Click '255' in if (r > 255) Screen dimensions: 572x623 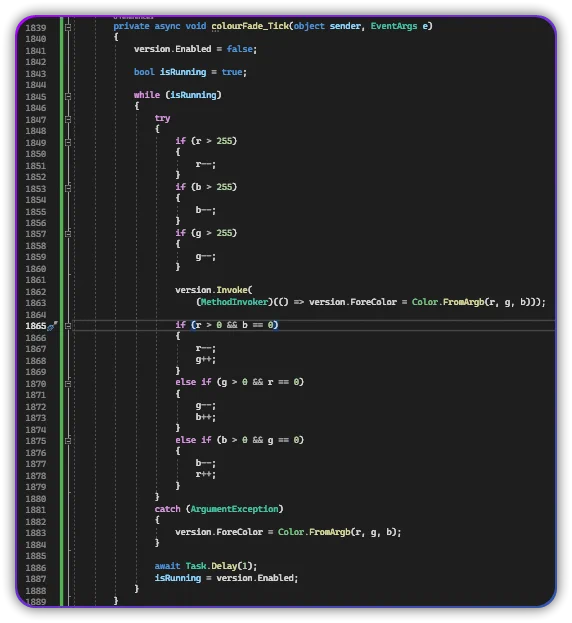pos(224,141)
